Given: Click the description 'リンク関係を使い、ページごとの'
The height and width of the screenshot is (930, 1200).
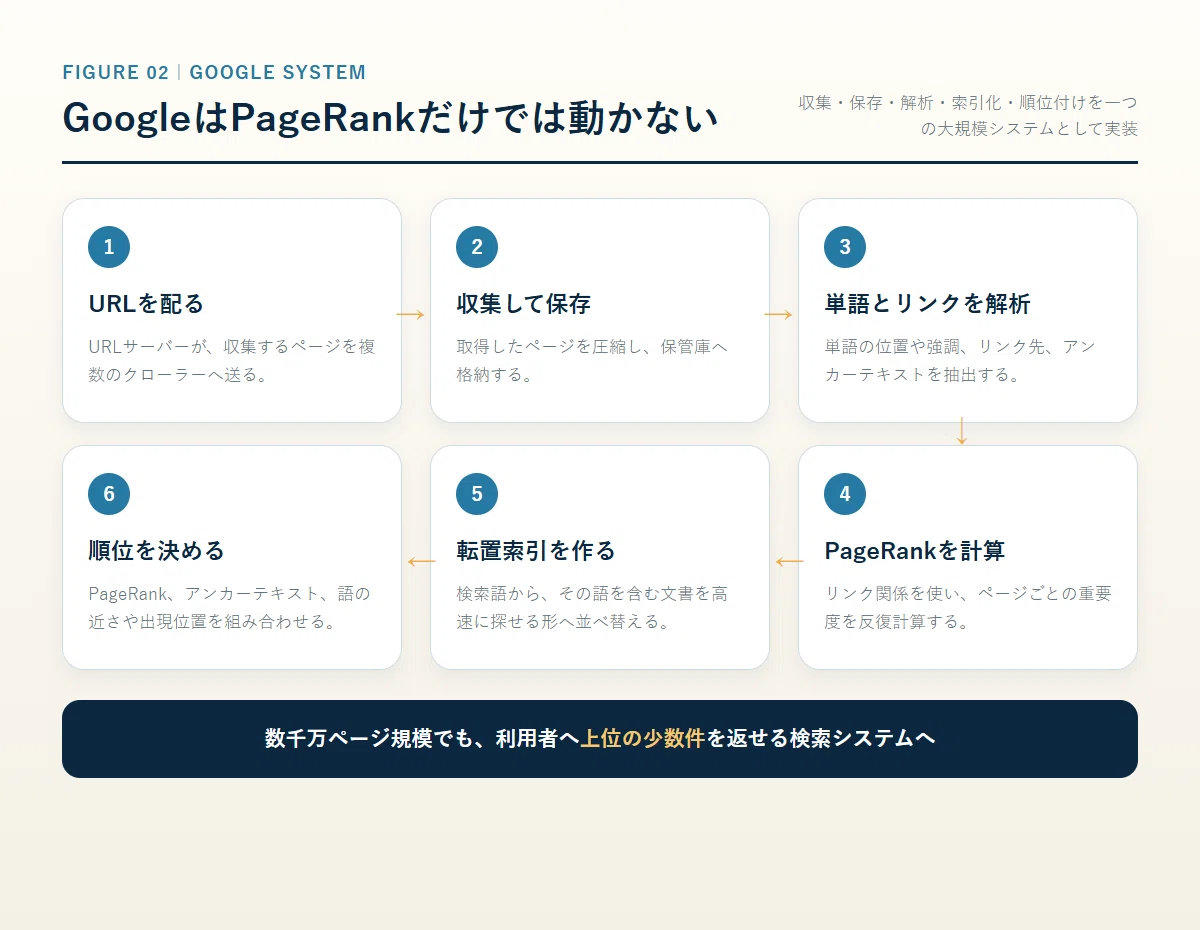Looking at the screenshot, I should (968, 607).
